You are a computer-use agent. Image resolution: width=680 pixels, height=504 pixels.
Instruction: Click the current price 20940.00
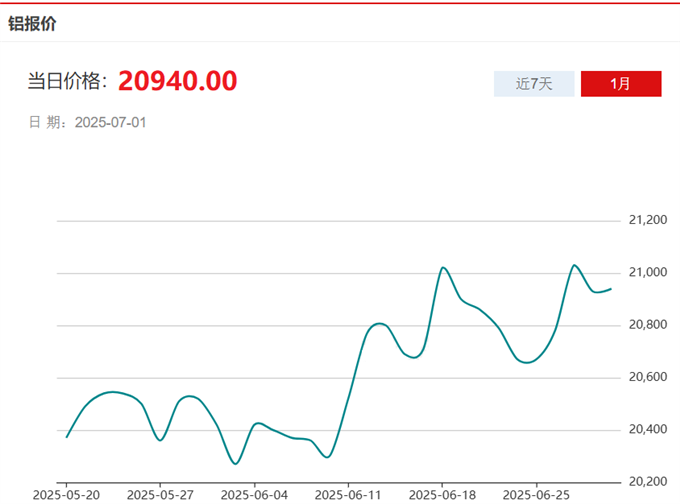[178, 82]
